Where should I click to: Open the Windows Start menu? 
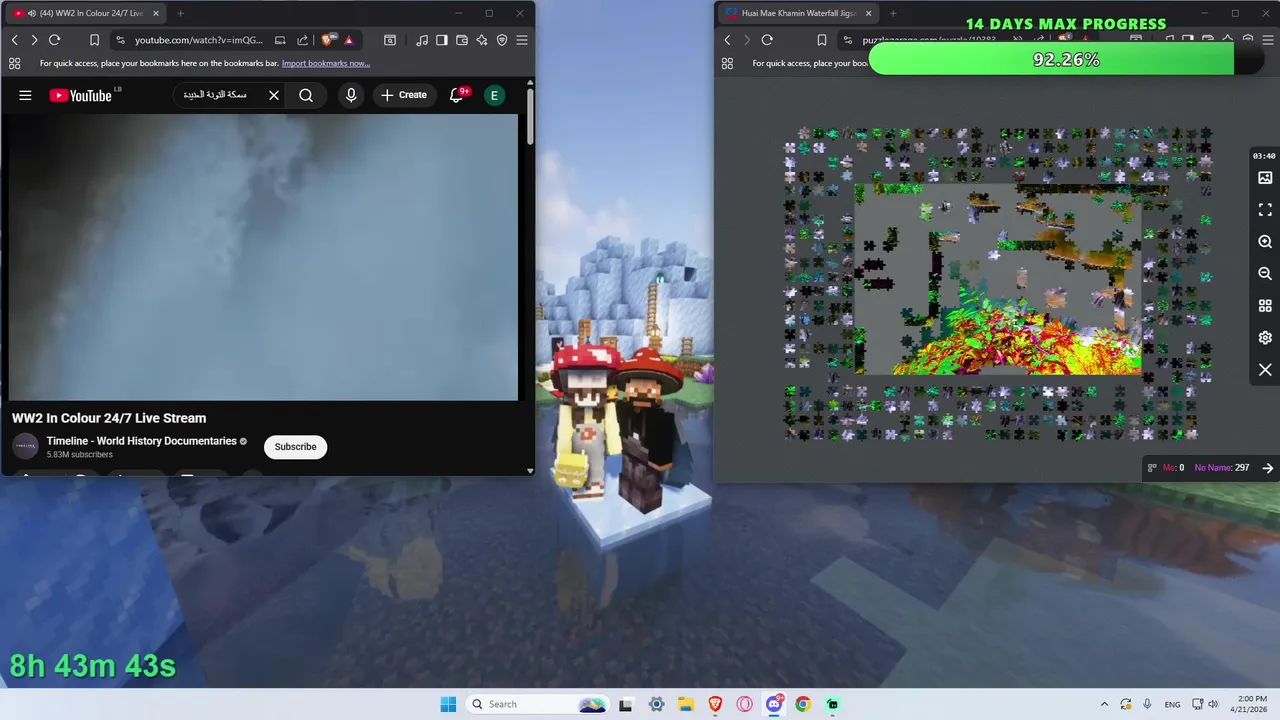(448, 704)
